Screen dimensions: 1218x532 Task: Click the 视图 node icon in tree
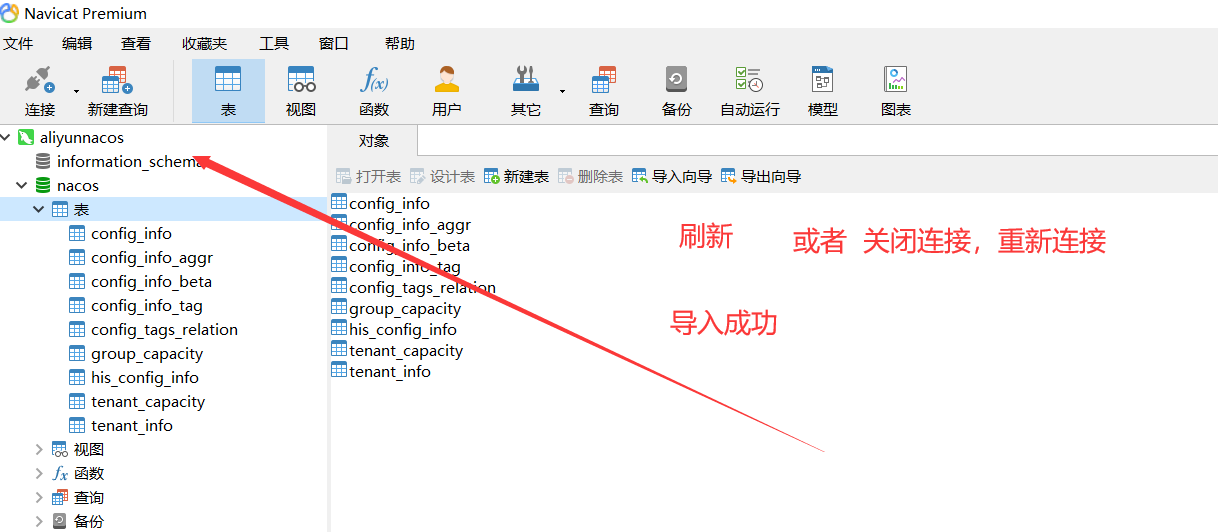click(60, 449)
